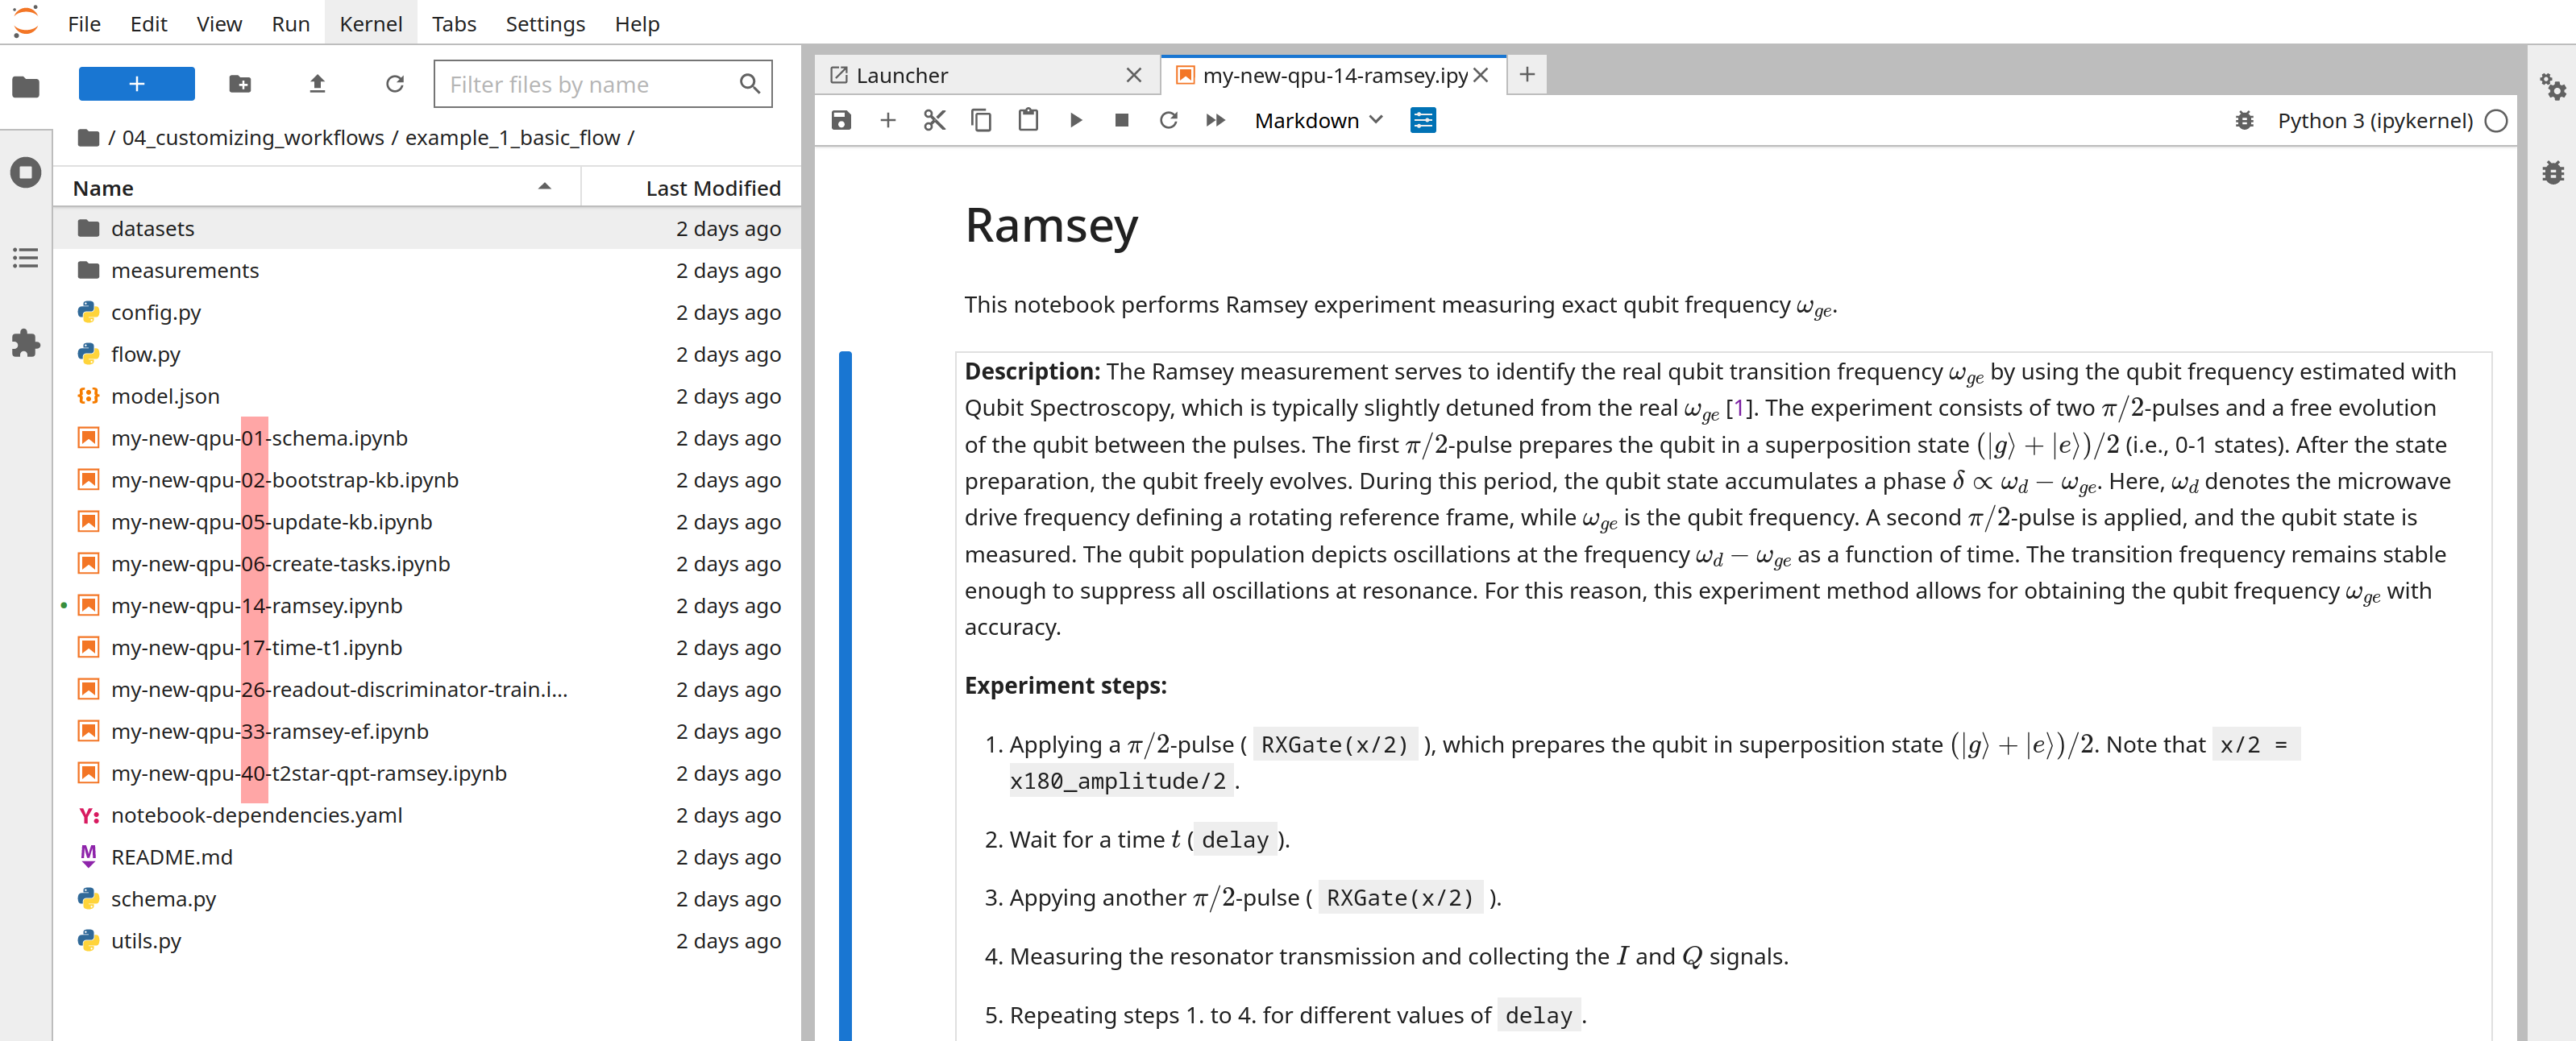Click the search magnifier in the filter box
Image resolution: width=2576 pixels, height=1041 pixels.
[x=749, y=84]
